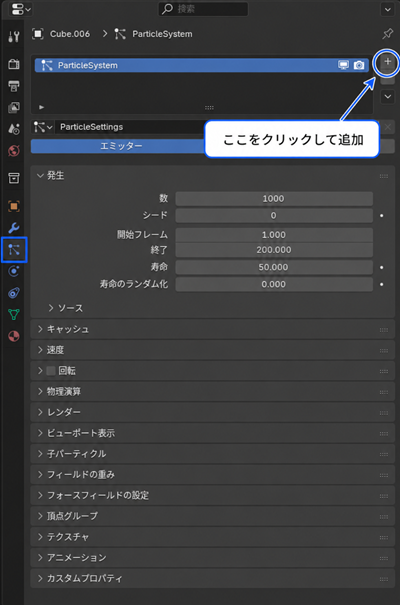This screenshot has width=400, height=605.
Task: Animate 寿命のランダム化 with its keyframe dot
Action: pos(381,284)
